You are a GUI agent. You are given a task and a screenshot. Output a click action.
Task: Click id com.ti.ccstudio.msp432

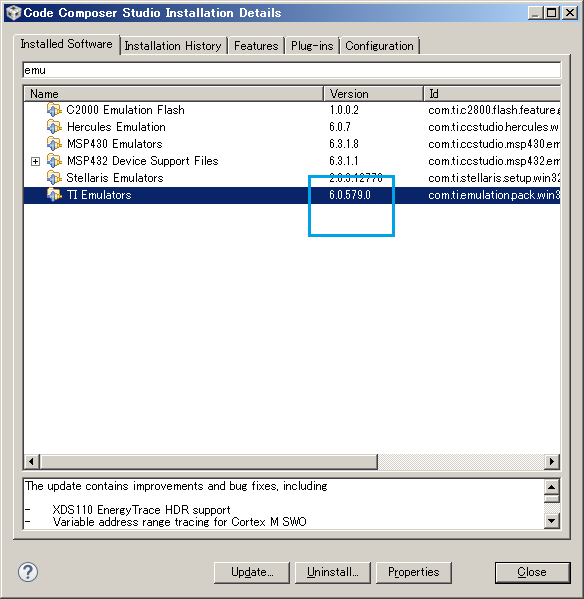(x=494, y=161)
